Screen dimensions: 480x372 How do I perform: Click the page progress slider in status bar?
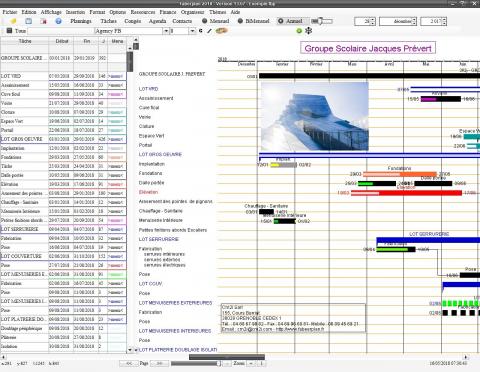tap(196, 363)
